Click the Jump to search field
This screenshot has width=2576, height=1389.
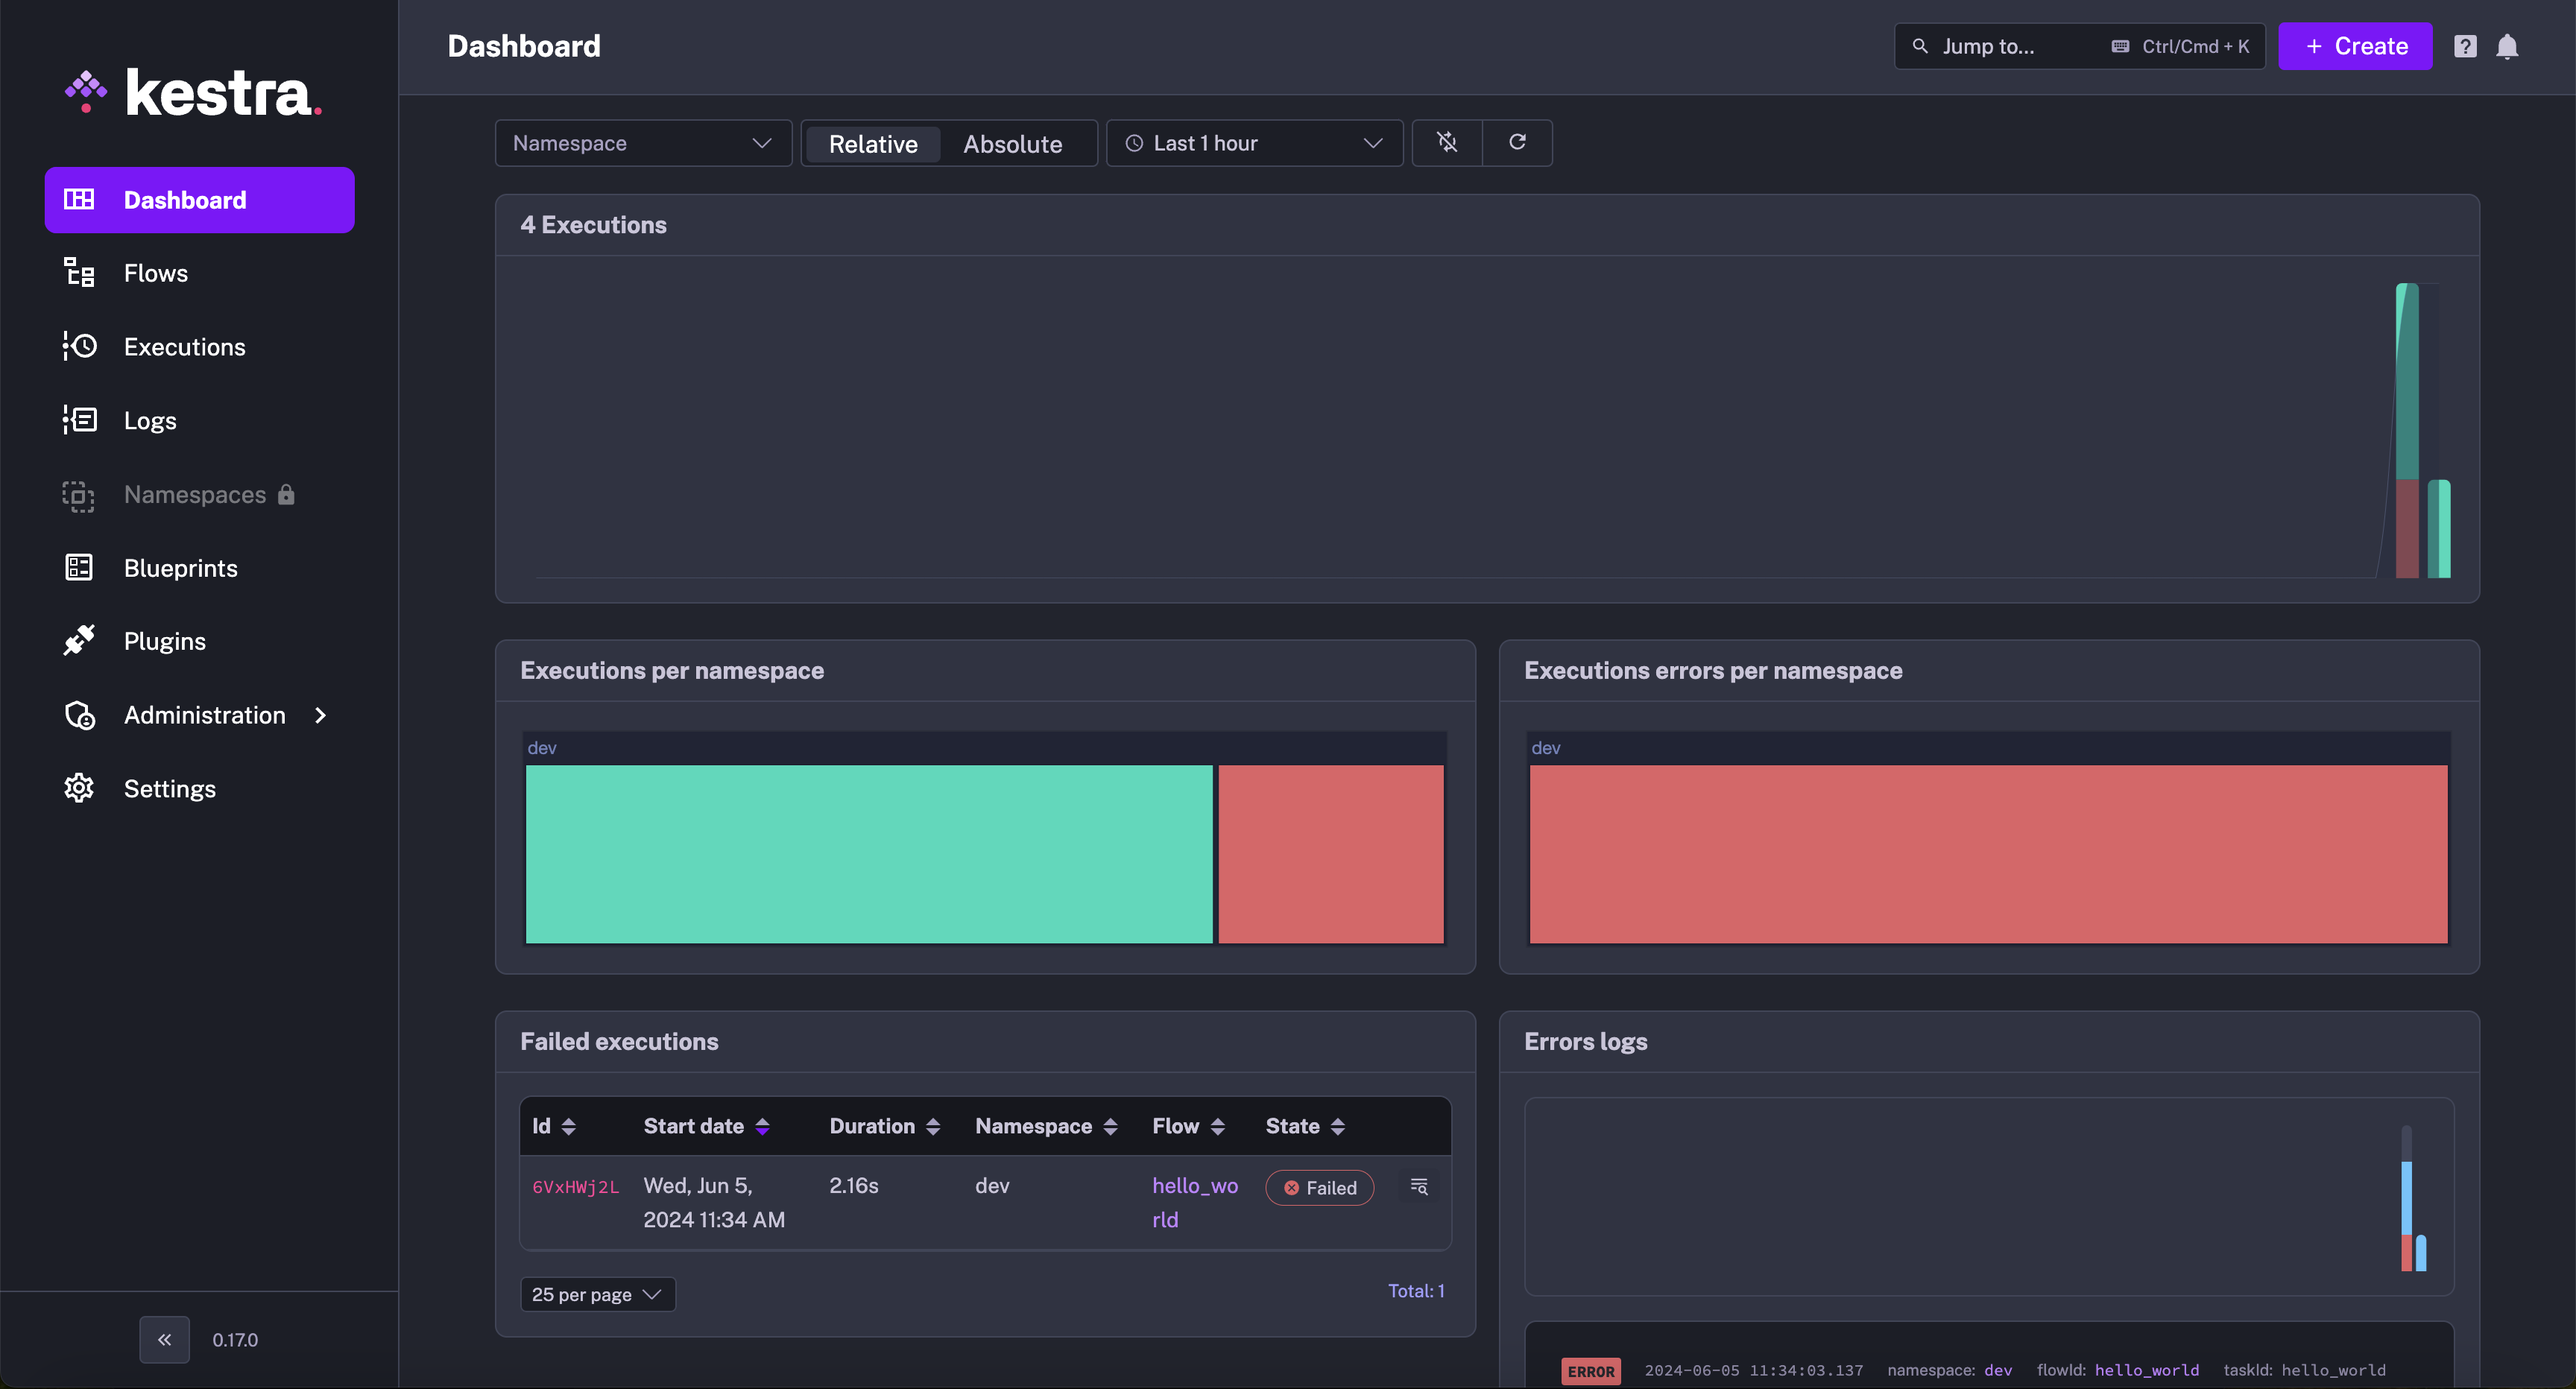(x=2079, y=46)
